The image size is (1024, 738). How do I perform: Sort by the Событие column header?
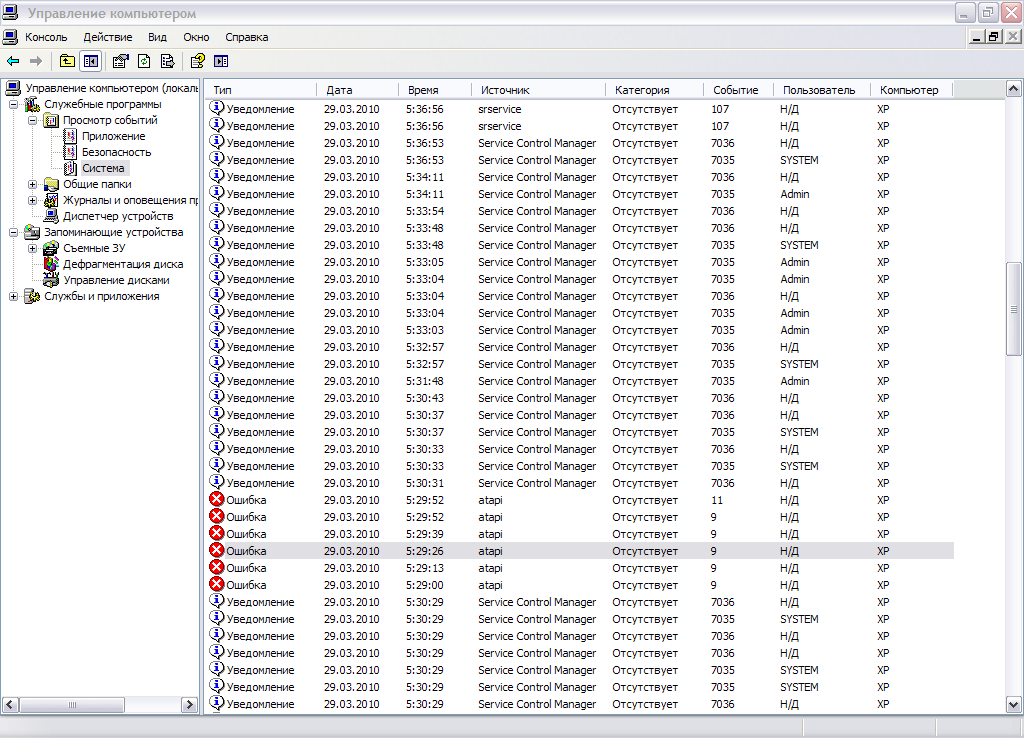(735, 90)
